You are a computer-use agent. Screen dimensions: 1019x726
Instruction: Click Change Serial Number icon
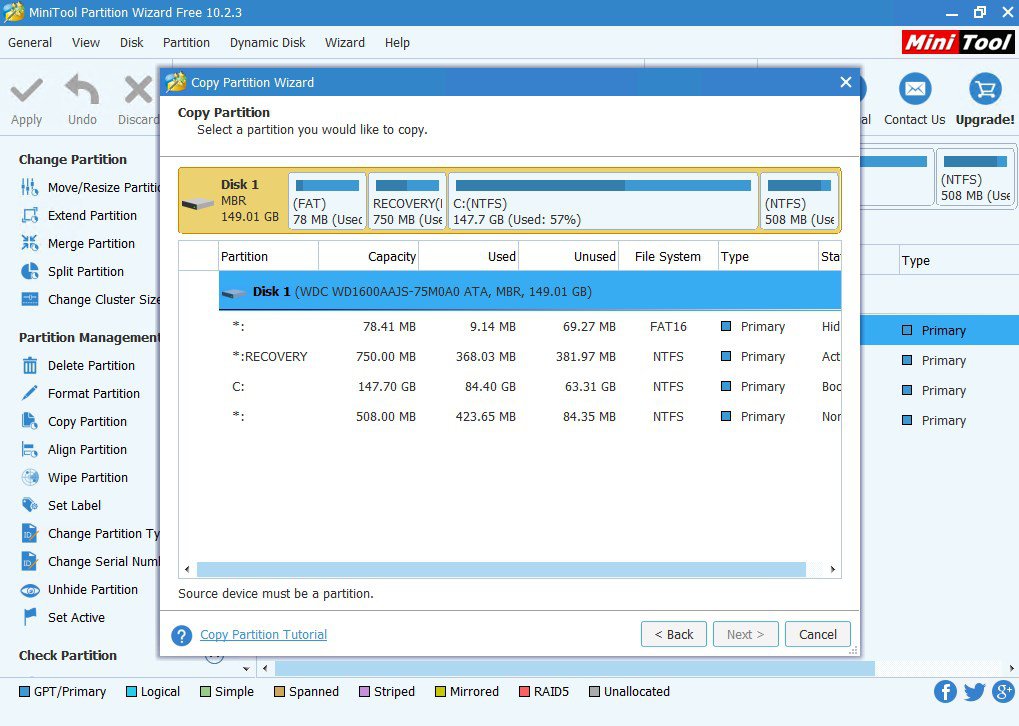coord(29,561)
